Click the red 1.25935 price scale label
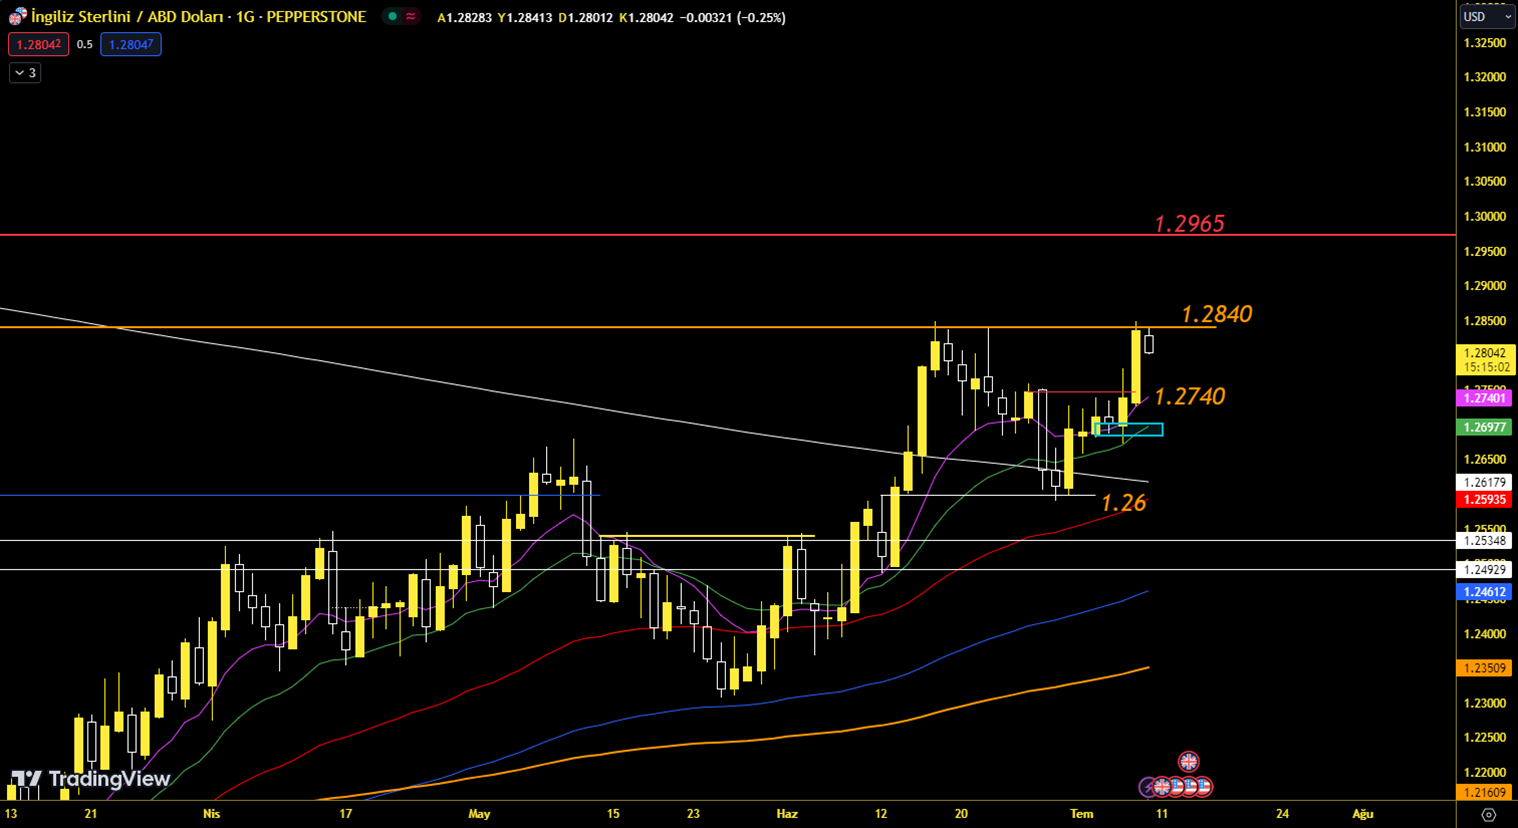 (1485, 499)
